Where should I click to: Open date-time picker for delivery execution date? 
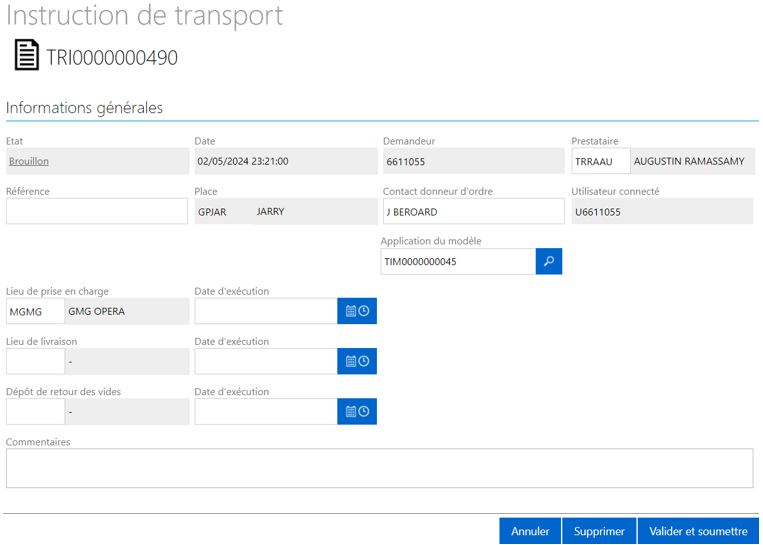357,361
